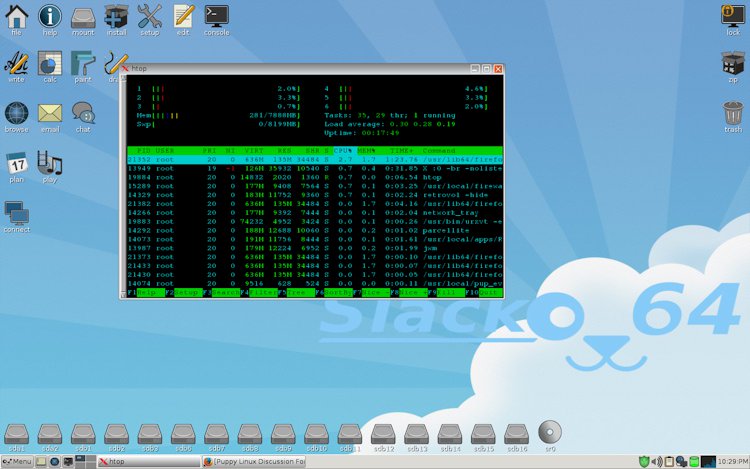Screen dimensions: 750x469
Task: Switch to htop taskbar entry
Action: [x=149, y=462]
